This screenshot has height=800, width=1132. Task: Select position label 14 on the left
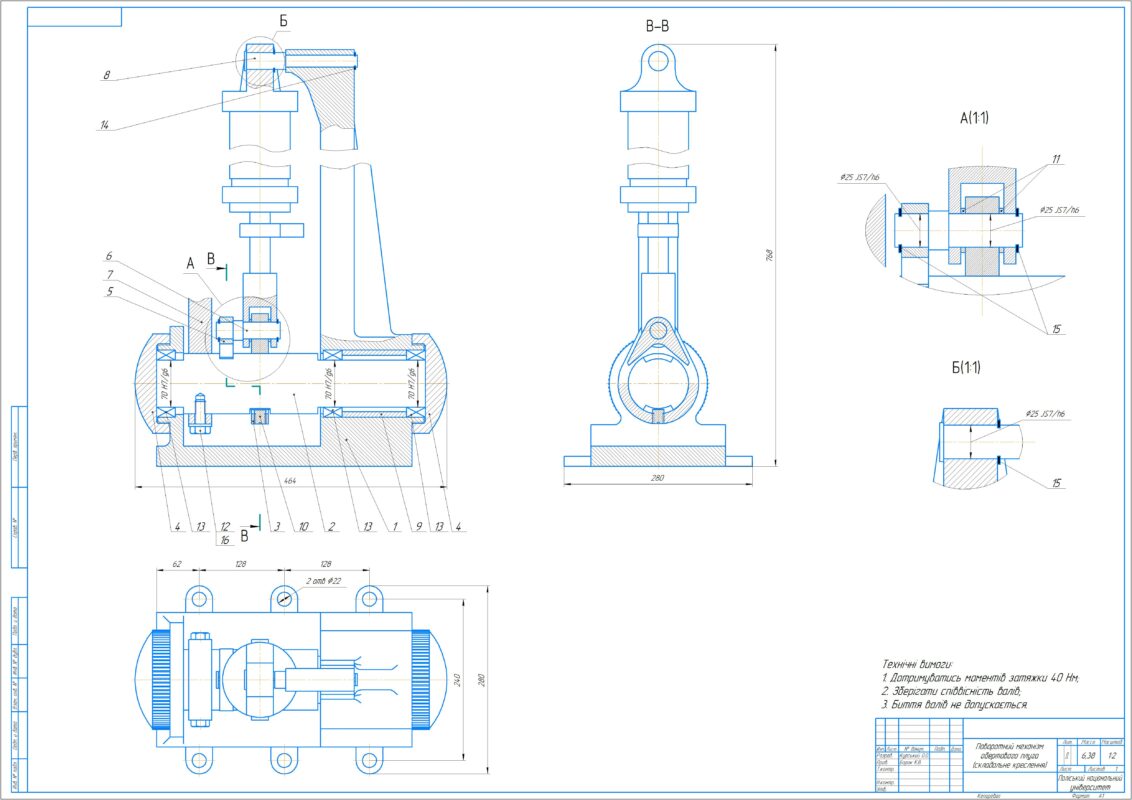[105, 126]
